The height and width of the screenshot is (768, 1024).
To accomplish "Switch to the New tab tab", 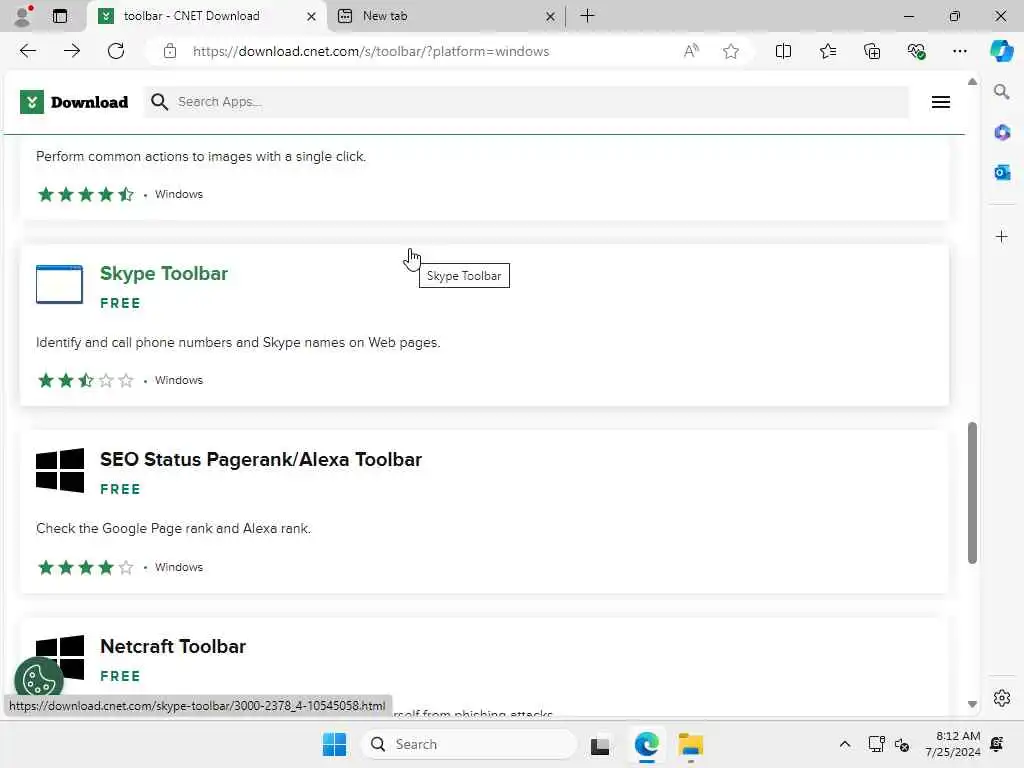I will pyautogui.click(x=446, y=16).
